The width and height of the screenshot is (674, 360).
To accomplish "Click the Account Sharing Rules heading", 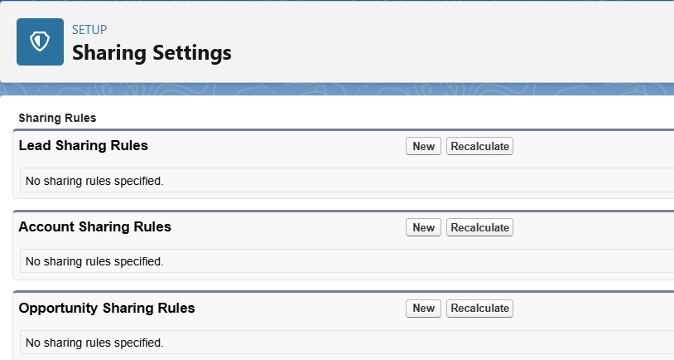I will [95, 226].
